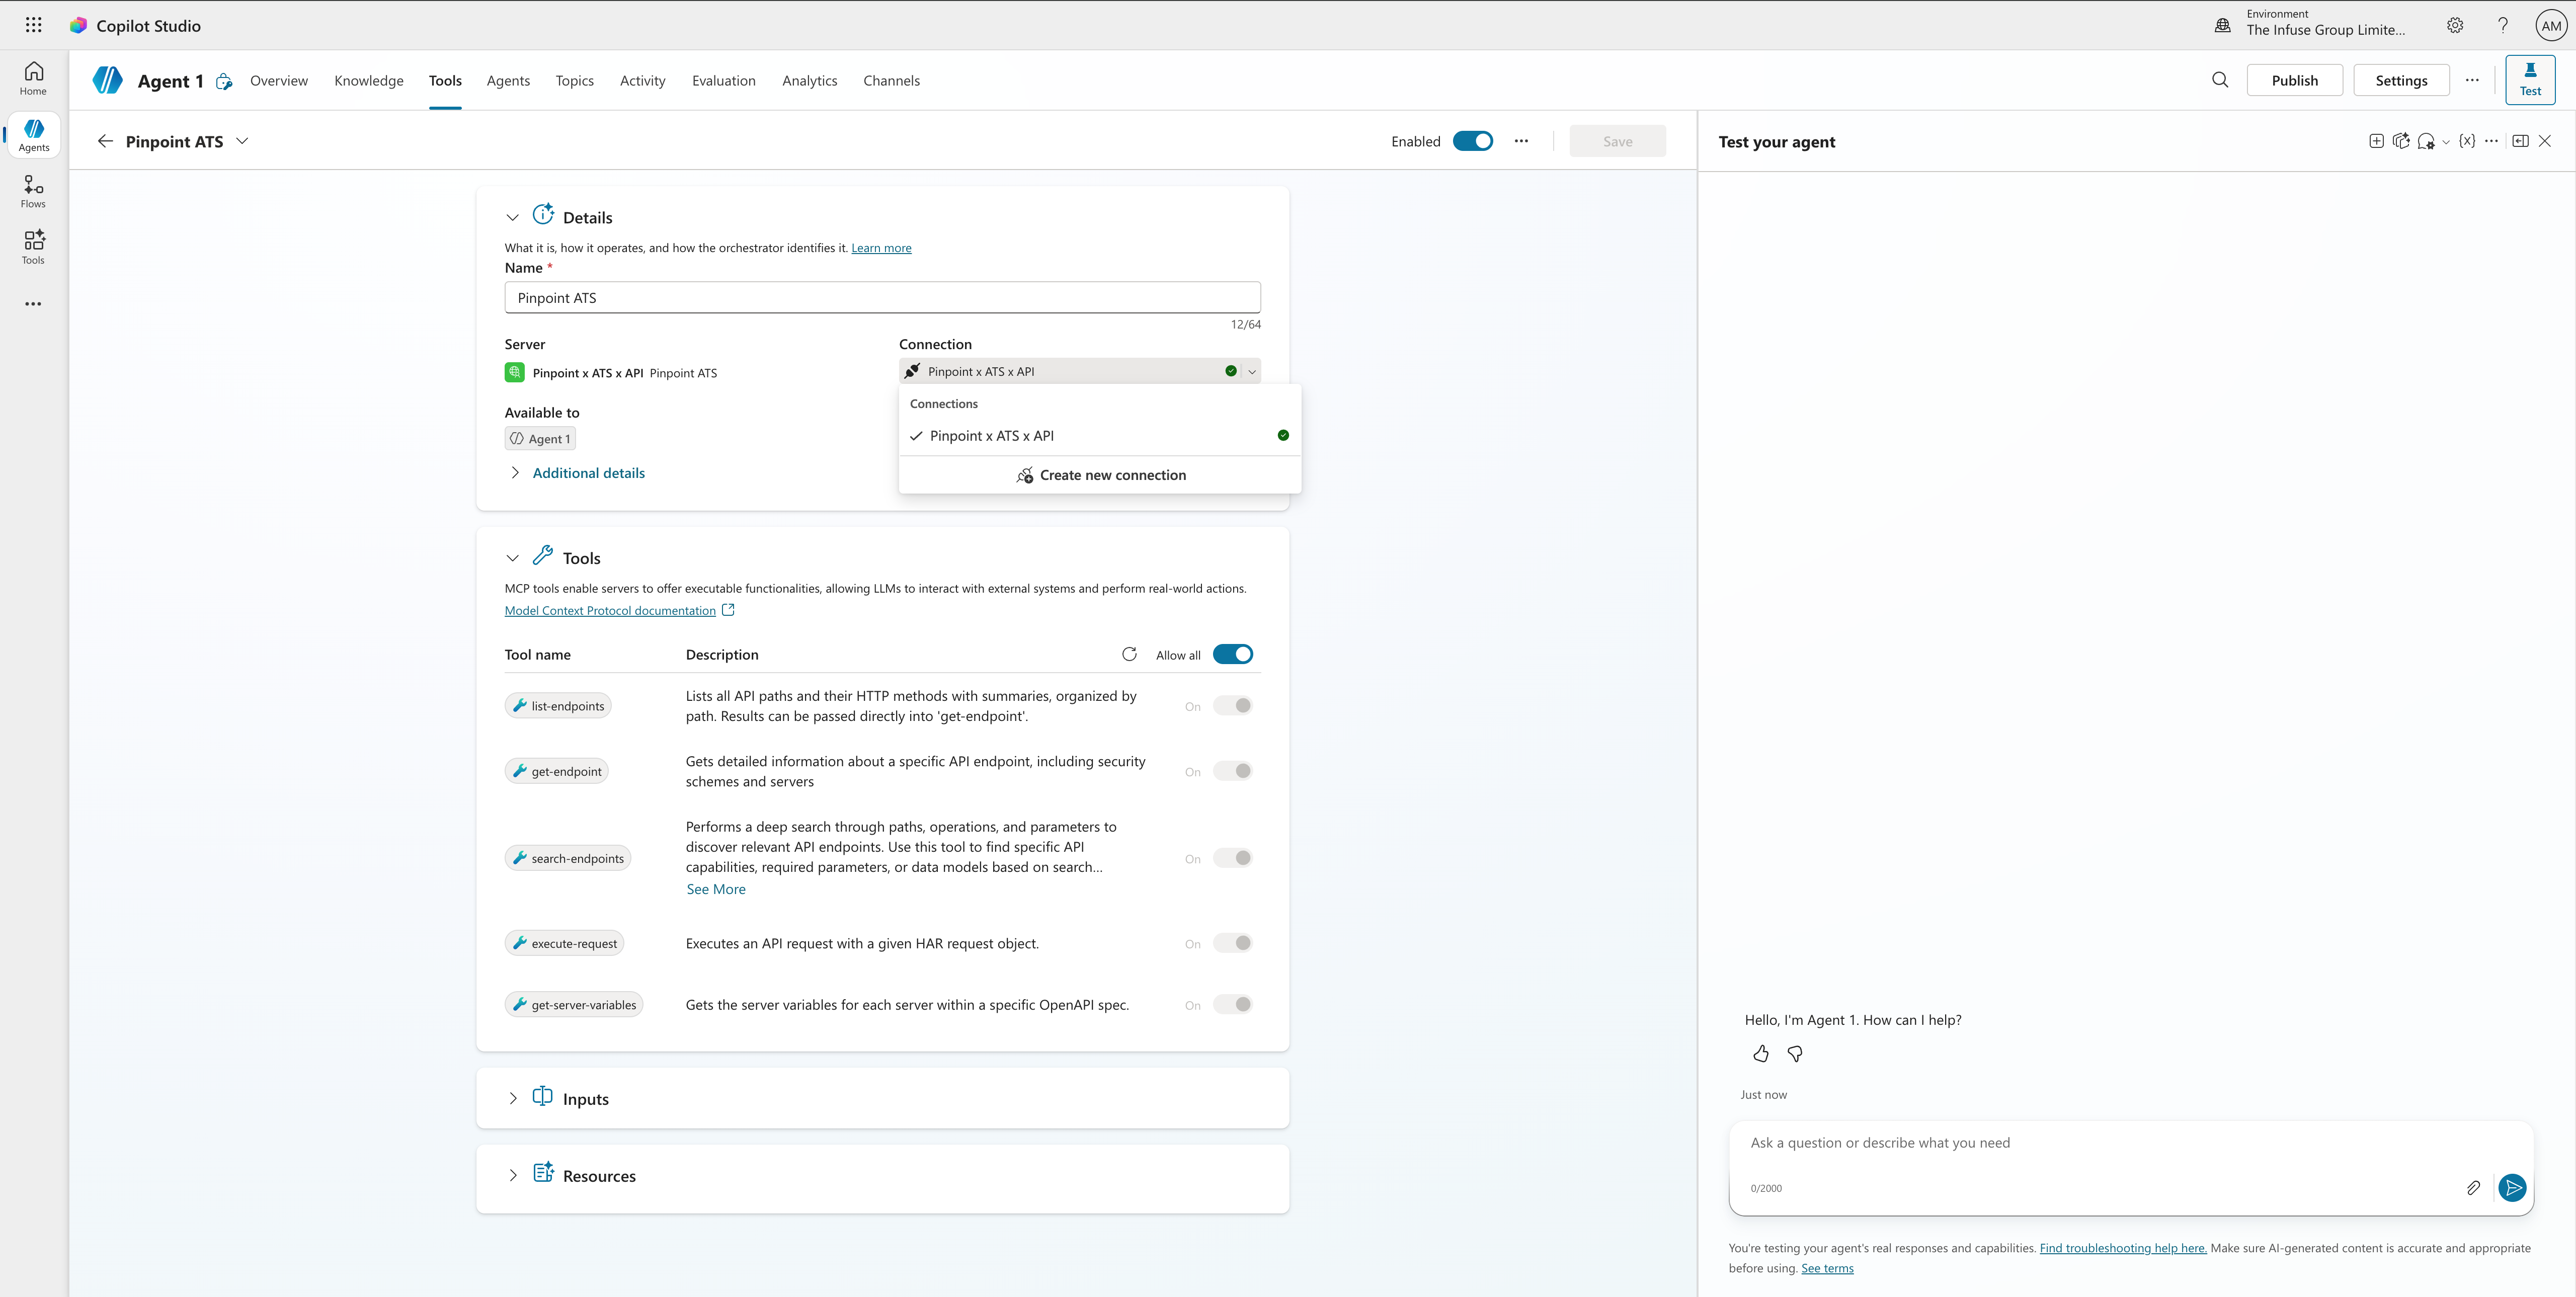
Task: Open Tools in left sidebar
Action: coord(33,248)
